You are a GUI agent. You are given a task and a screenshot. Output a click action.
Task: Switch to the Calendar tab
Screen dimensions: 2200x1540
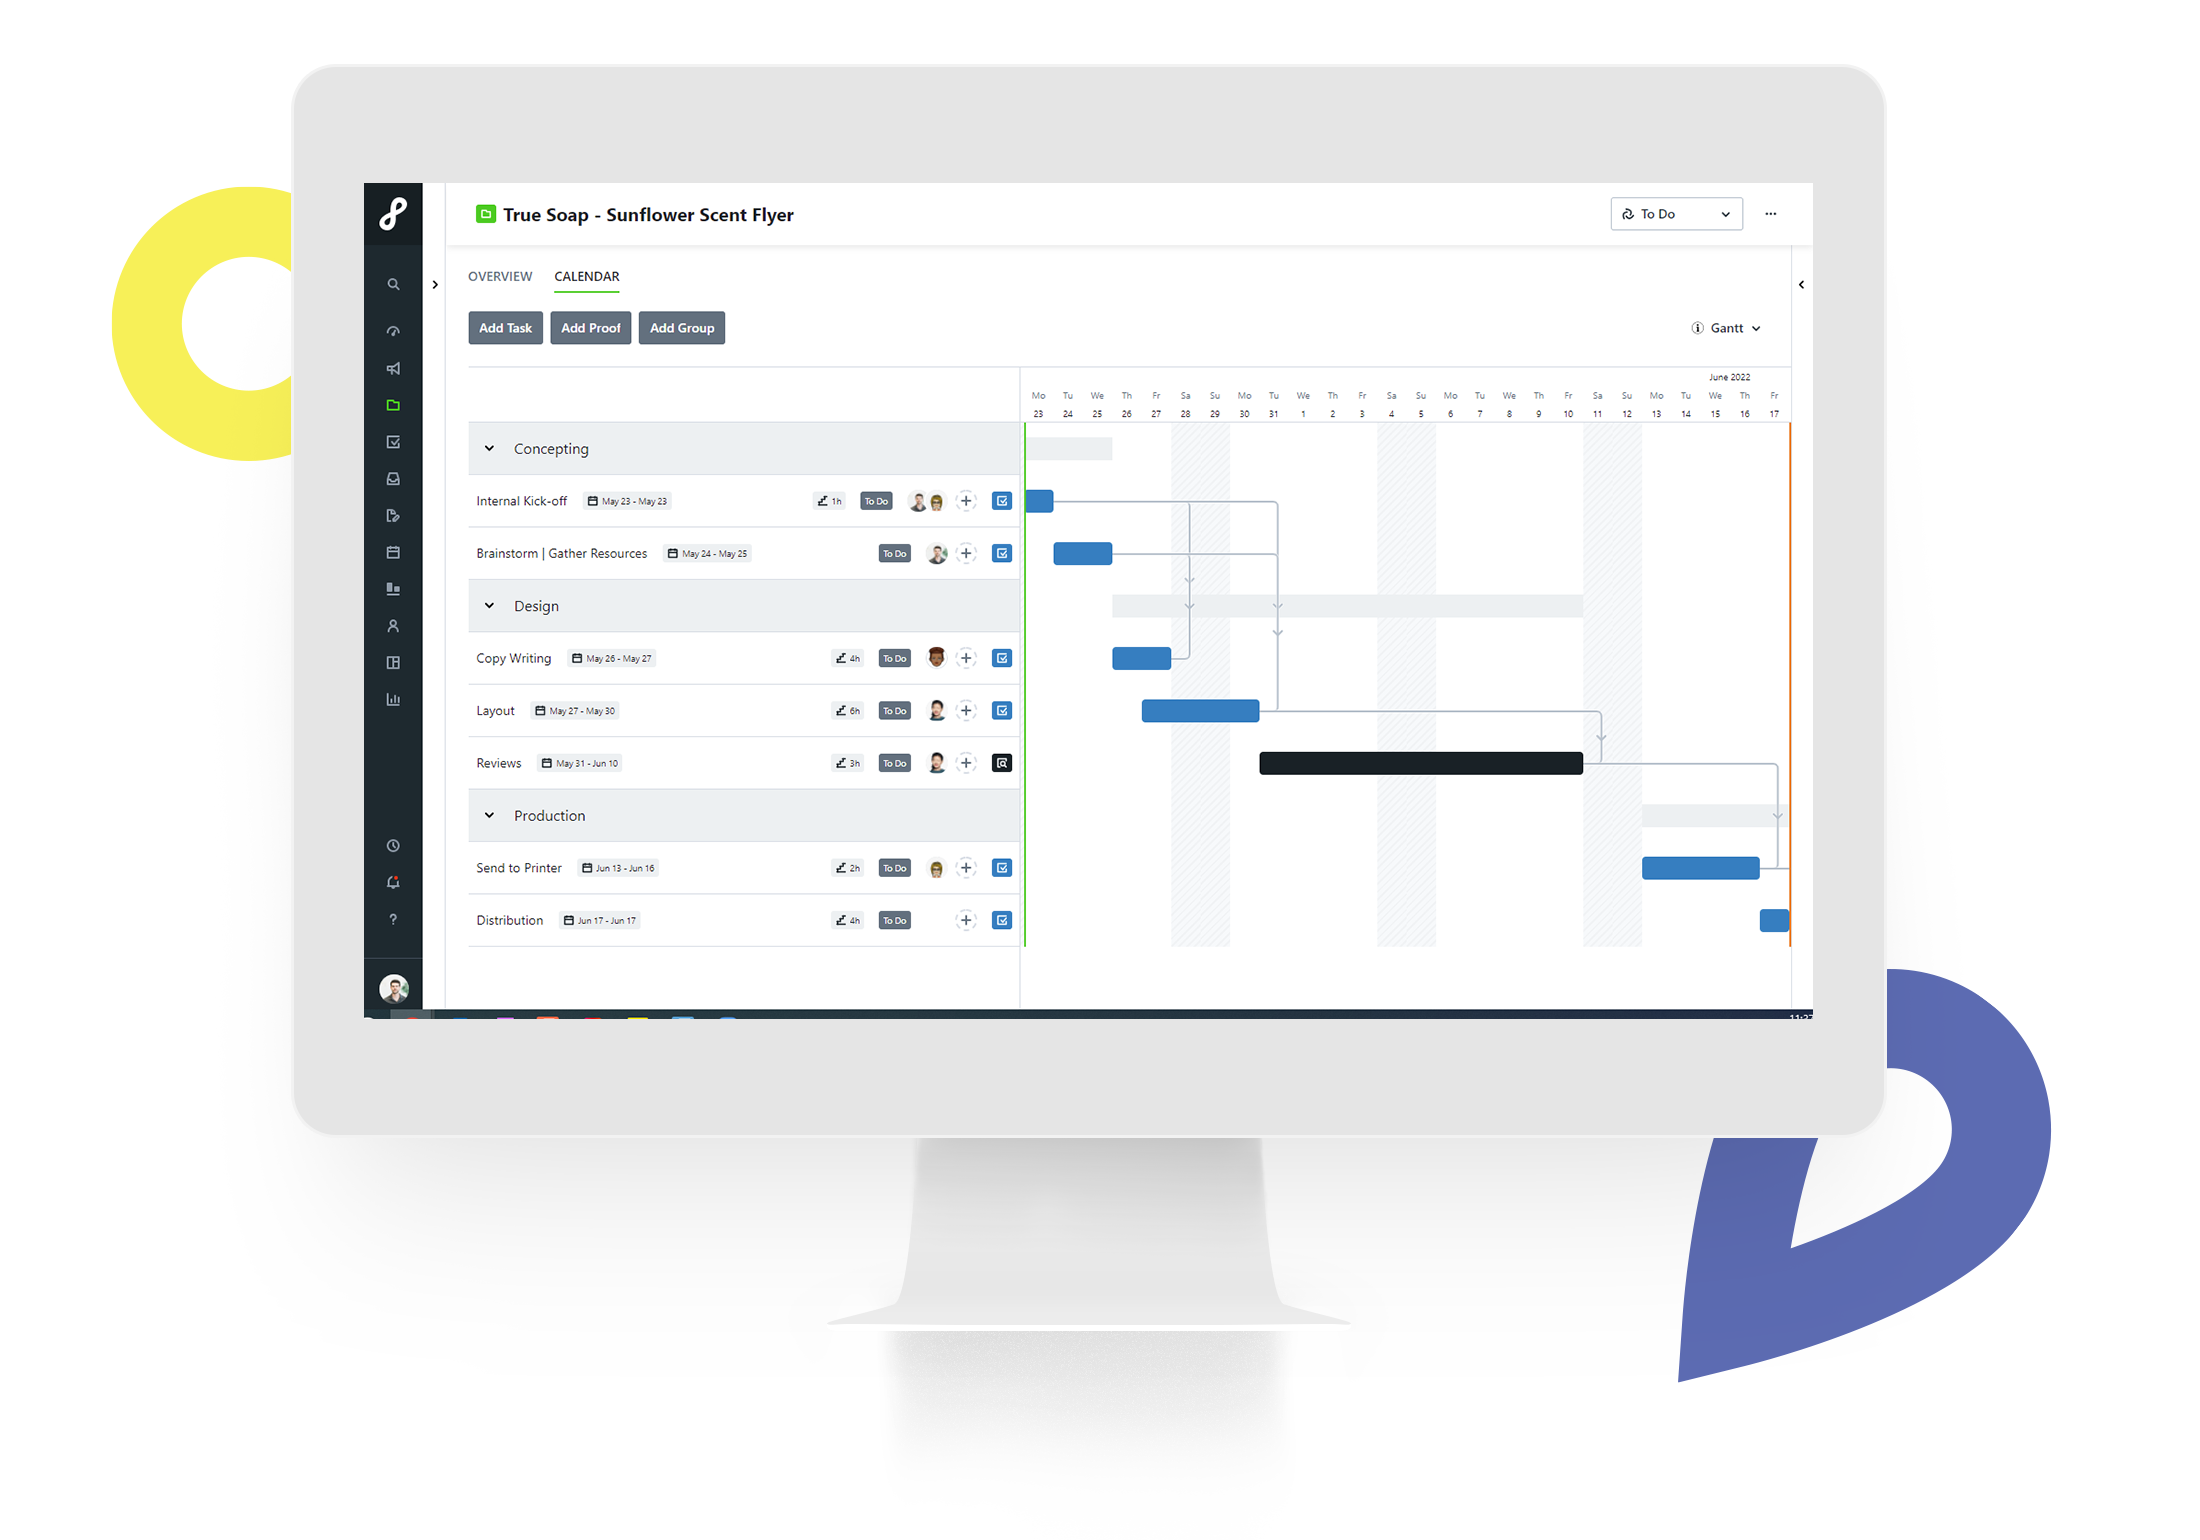[x=587, y=276]
